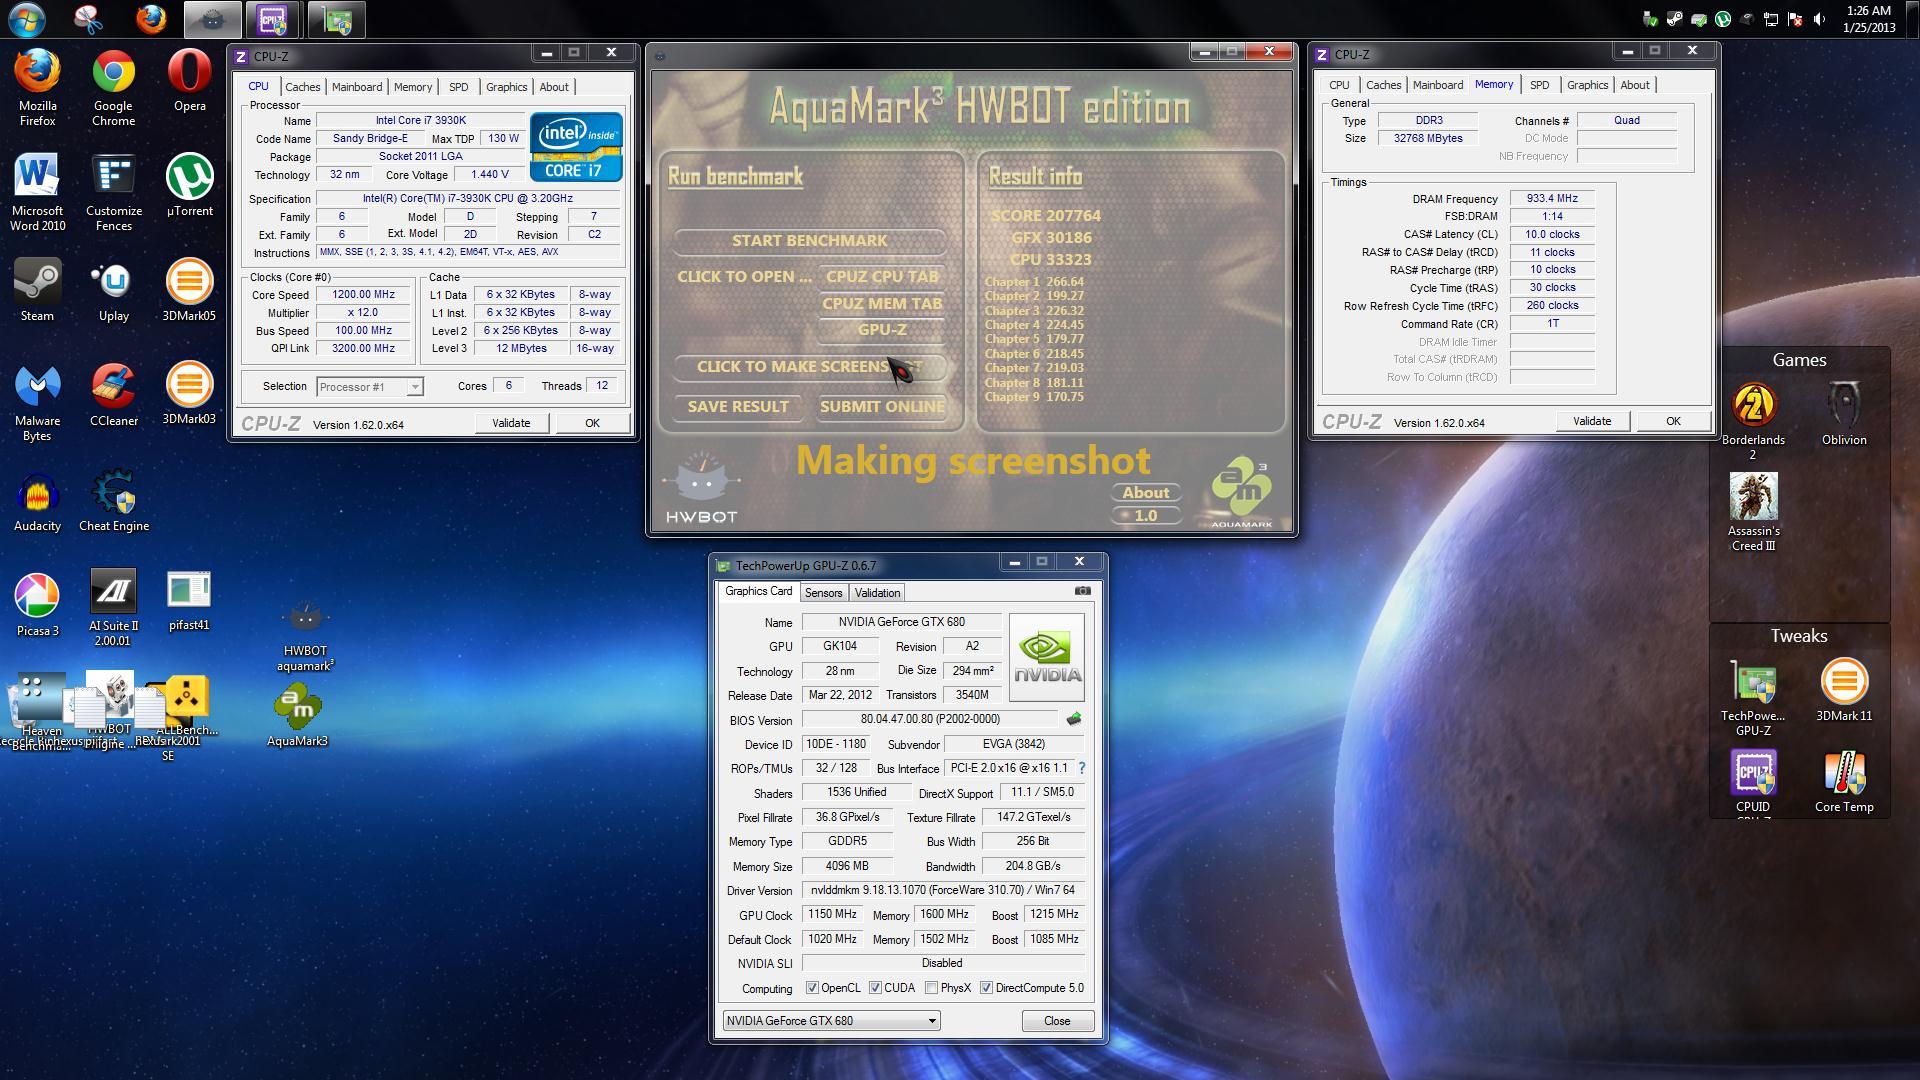Toggle the CUDA checkbox in GPU-Z

[875, 988]
